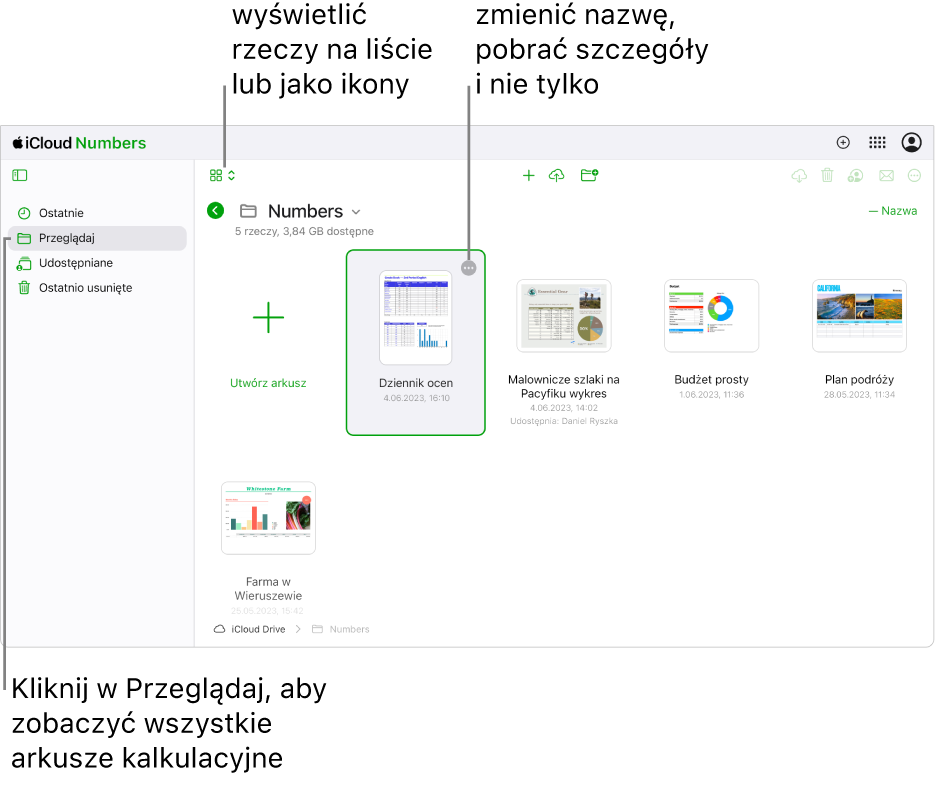Image resolution: width=935 pixels, height=785 pixels.
Task: Click the collaborate share icon
Action: point(856,175)
